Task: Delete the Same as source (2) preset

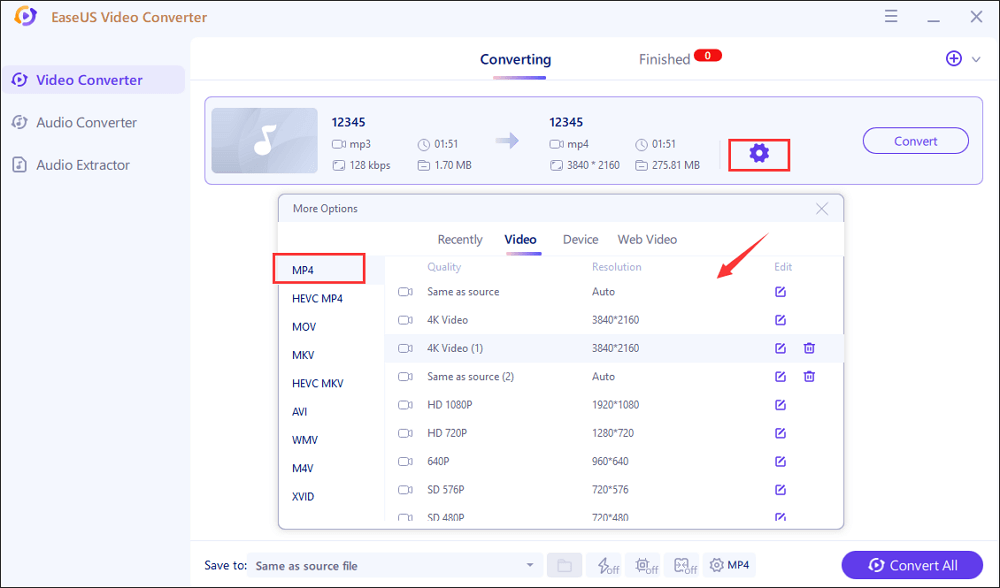Action: tap(809, 377)
